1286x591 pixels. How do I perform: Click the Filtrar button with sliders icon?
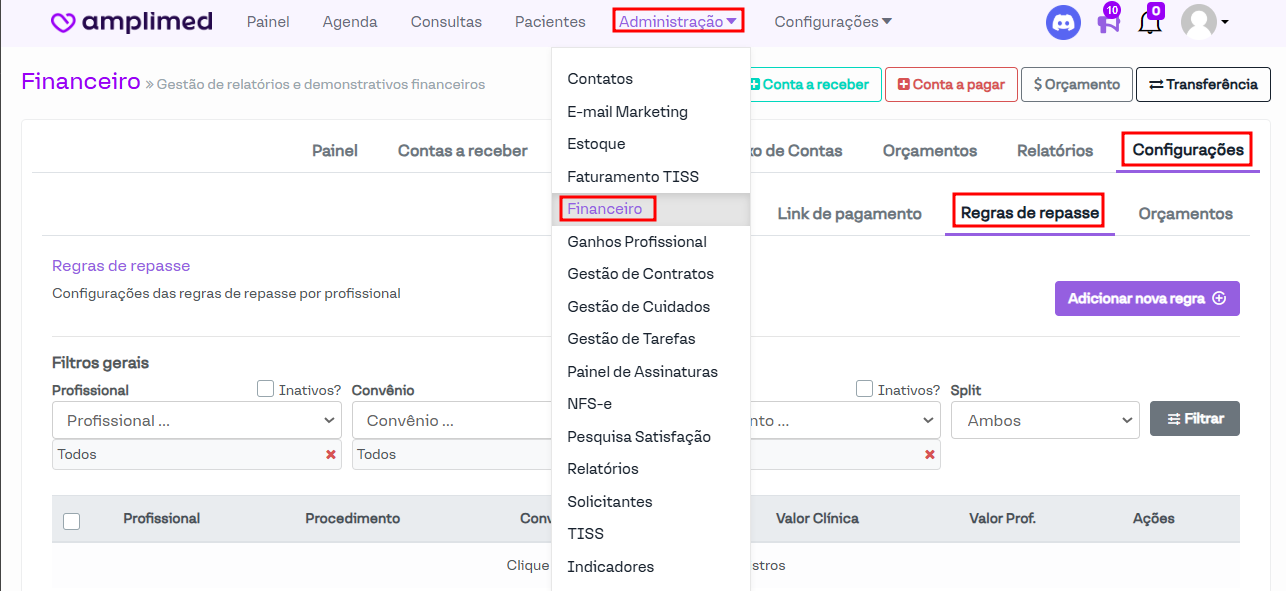pos(1194,419)
